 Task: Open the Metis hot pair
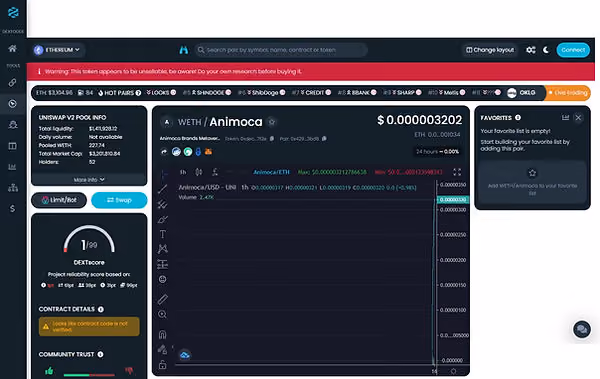click(447, 93)
